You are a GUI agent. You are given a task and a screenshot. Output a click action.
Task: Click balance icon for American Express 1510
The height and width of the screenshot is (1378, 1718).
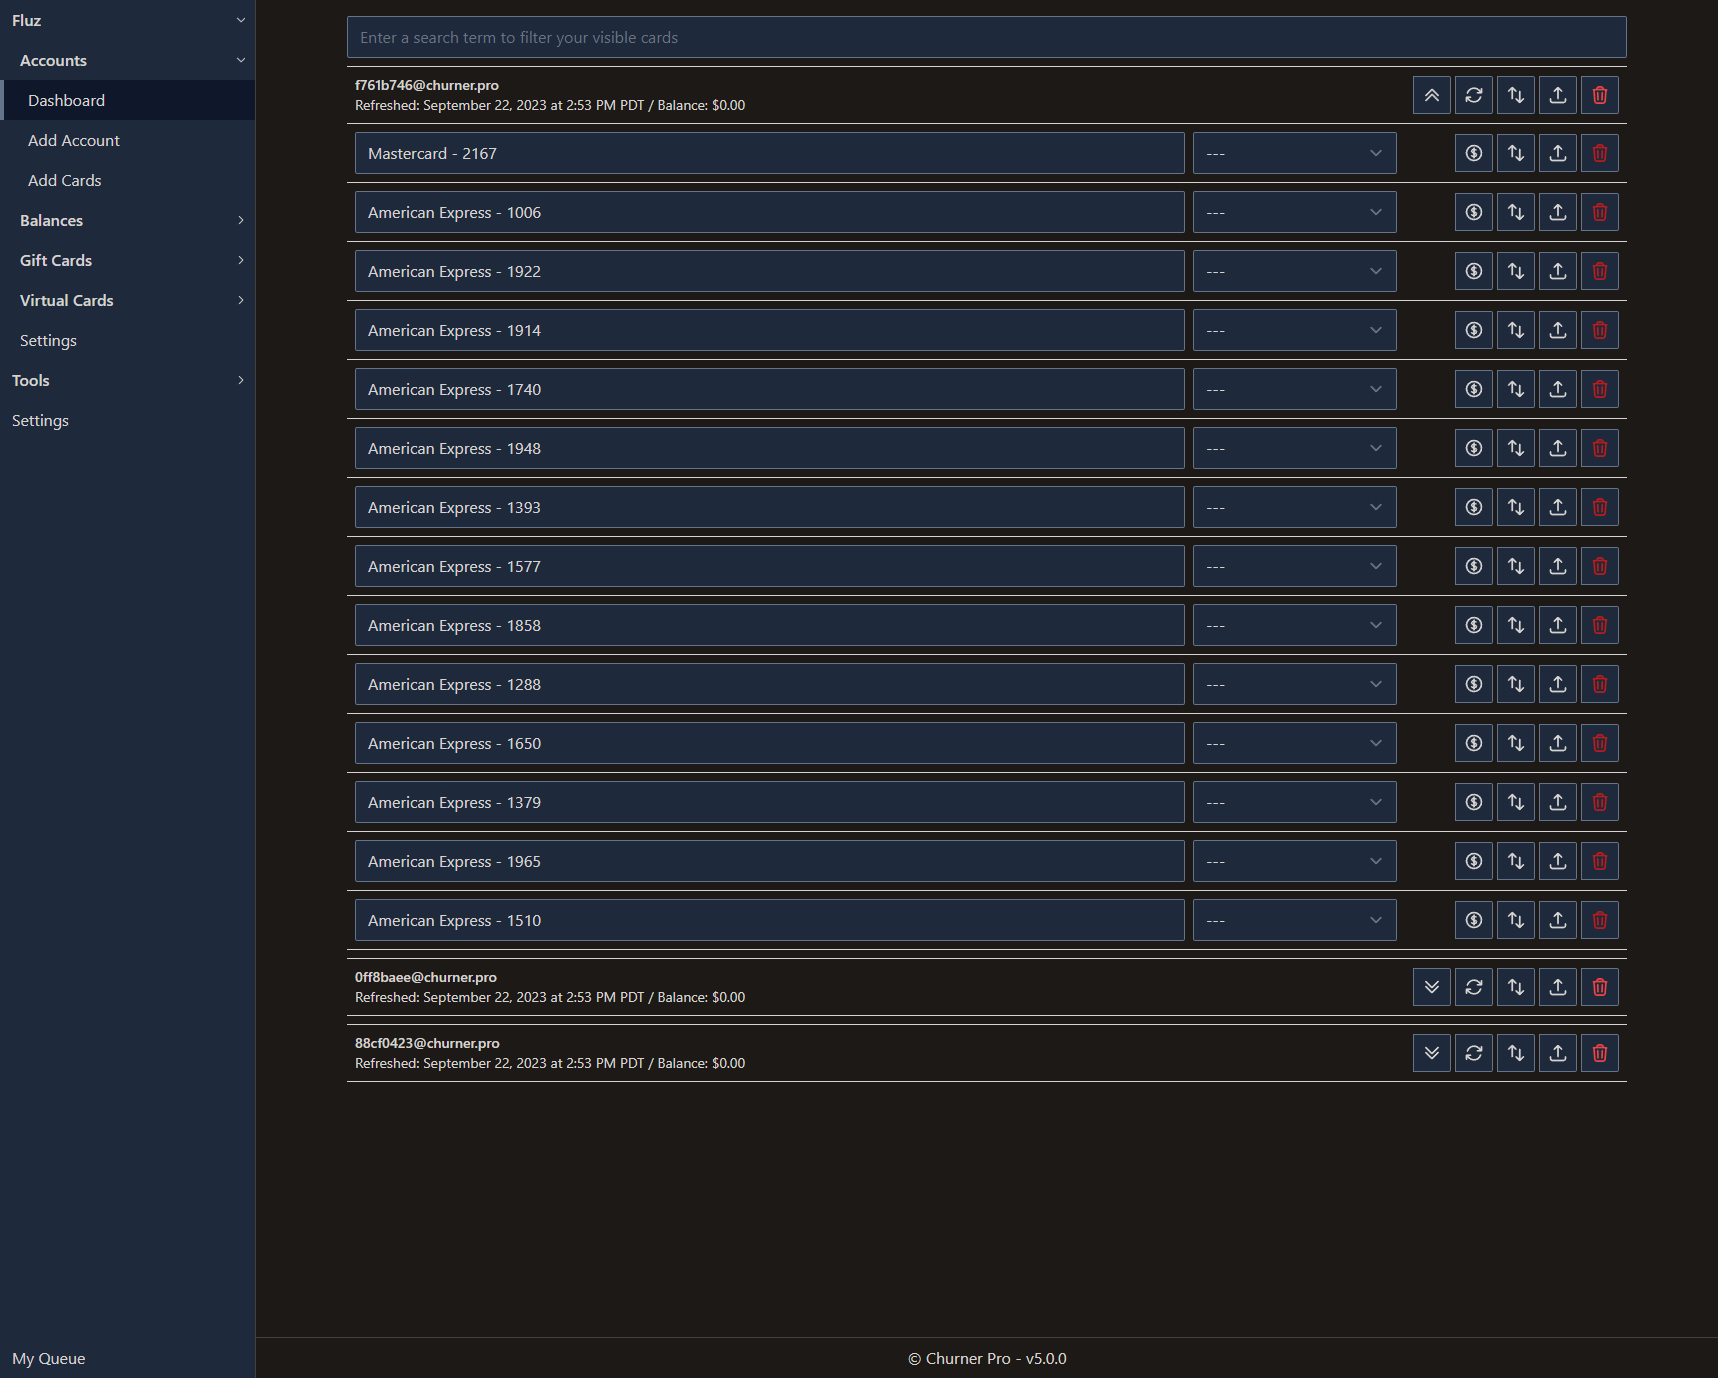[1473, 920]
